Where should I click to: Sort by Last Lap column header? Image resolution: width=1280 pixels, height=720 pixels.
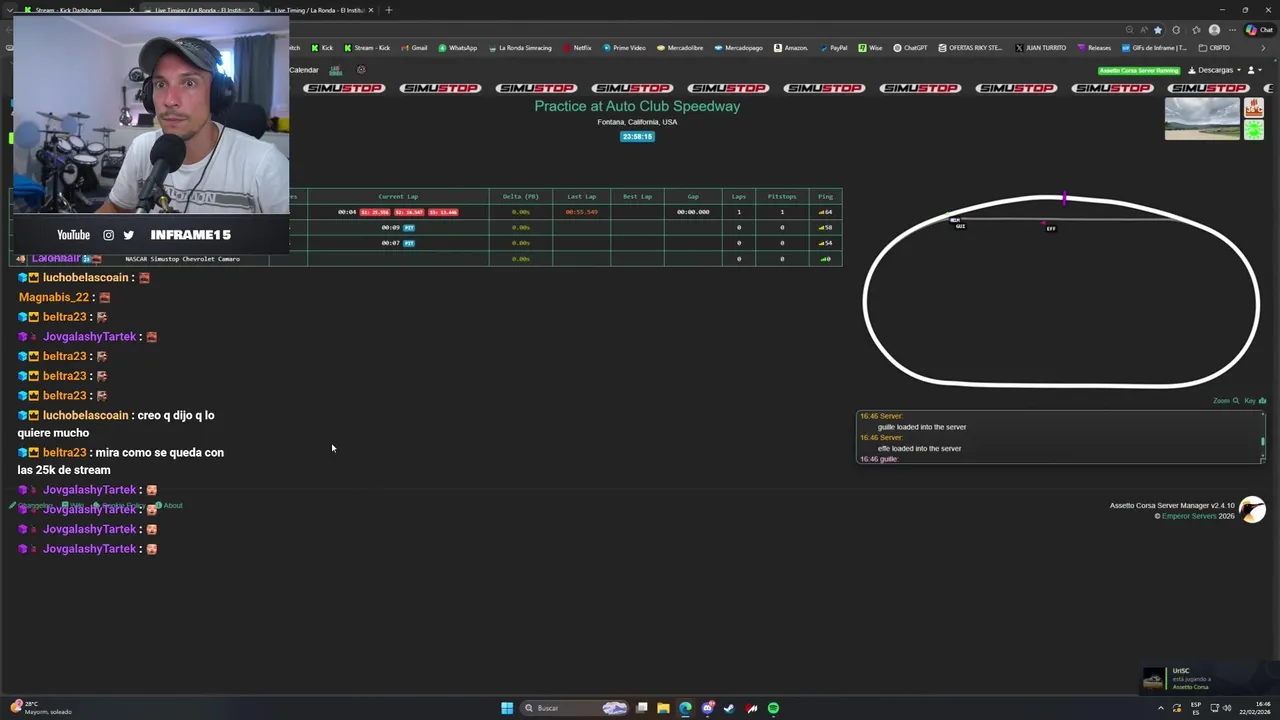(581, 196)
